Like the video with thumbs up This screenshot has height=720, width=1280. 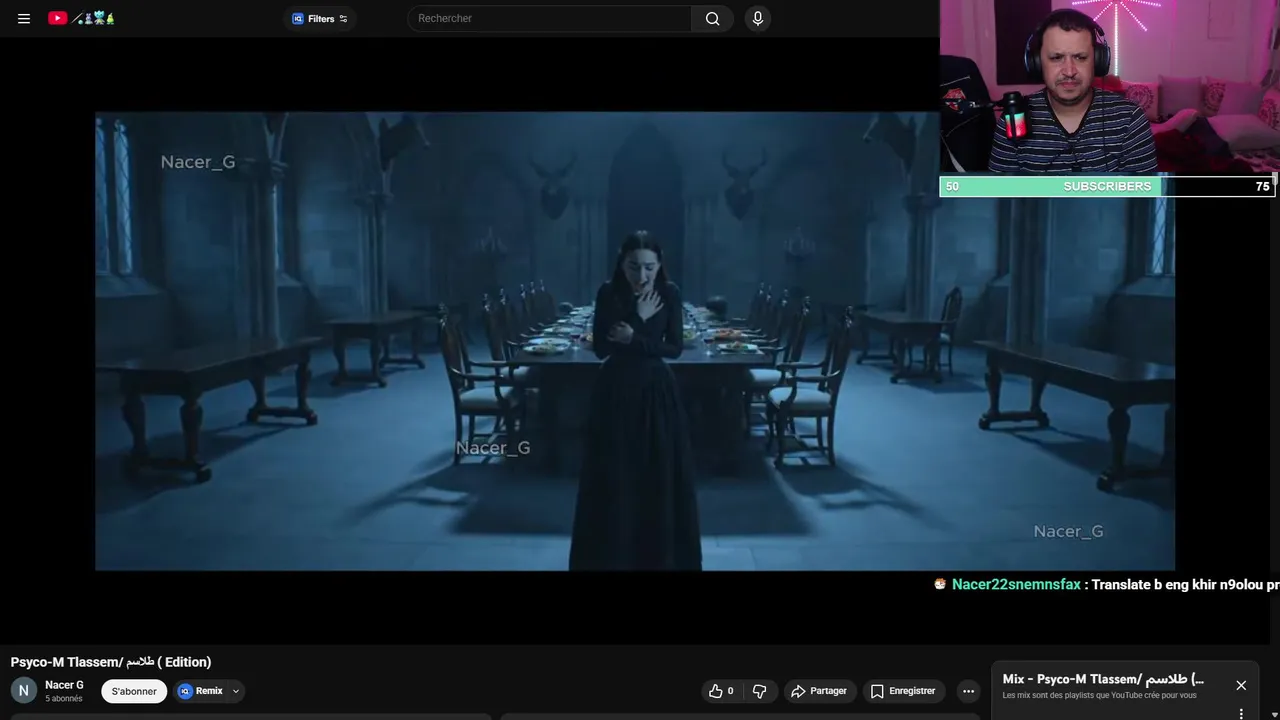(x=722, y=691)
